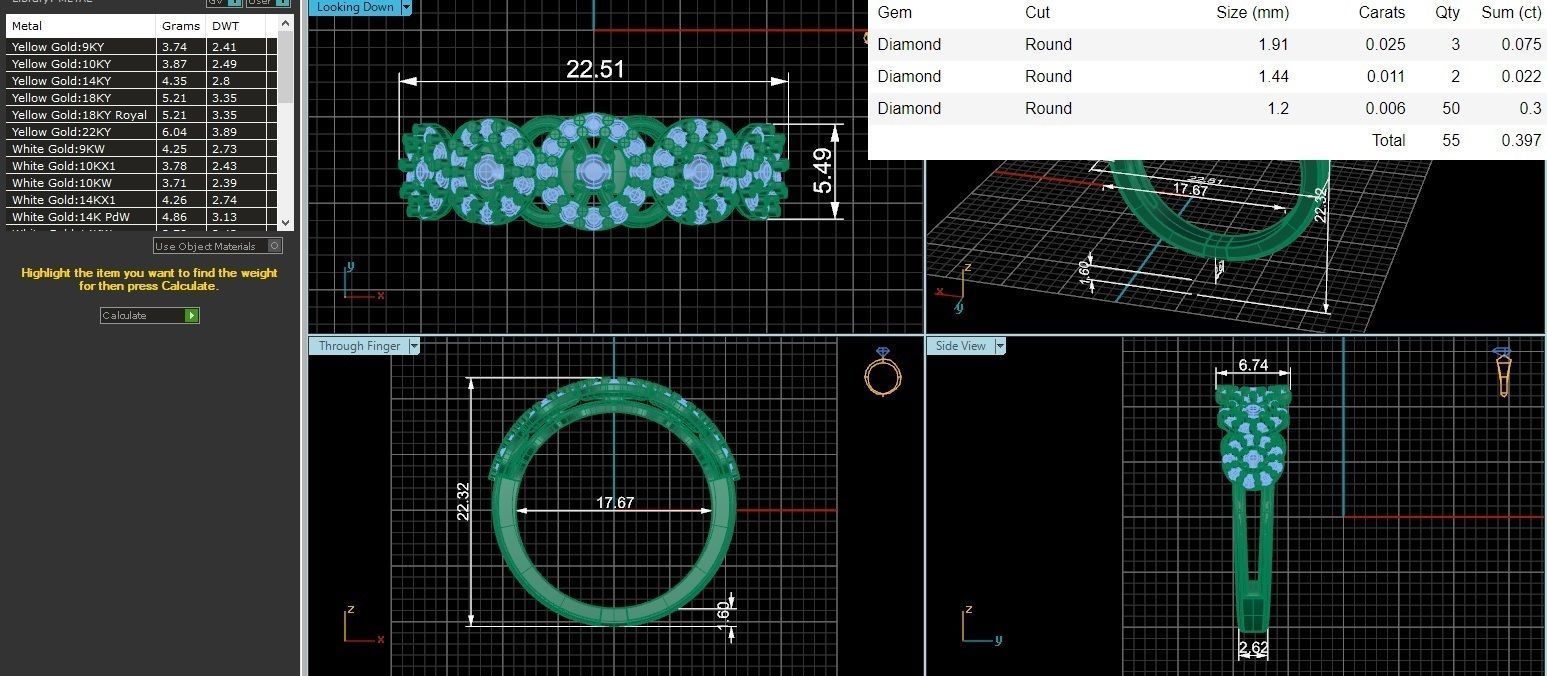1547x676 pixels.
Task: Click the DWT column header
Action: pyautogui.click(x=236, y=26)
